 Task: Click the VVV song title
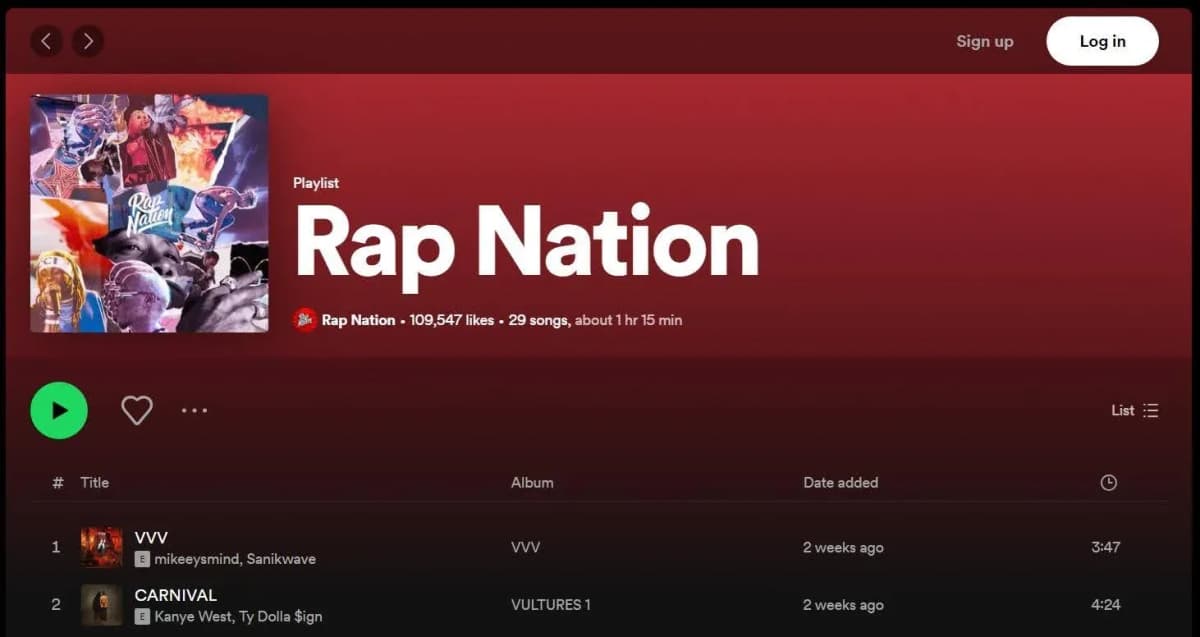[x=151, y=537]
